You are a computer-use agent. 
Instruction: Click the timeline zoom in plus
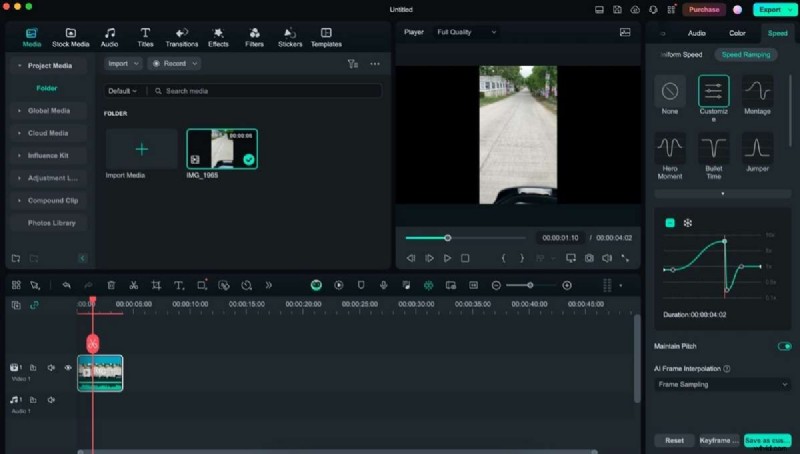coord(566,285)
